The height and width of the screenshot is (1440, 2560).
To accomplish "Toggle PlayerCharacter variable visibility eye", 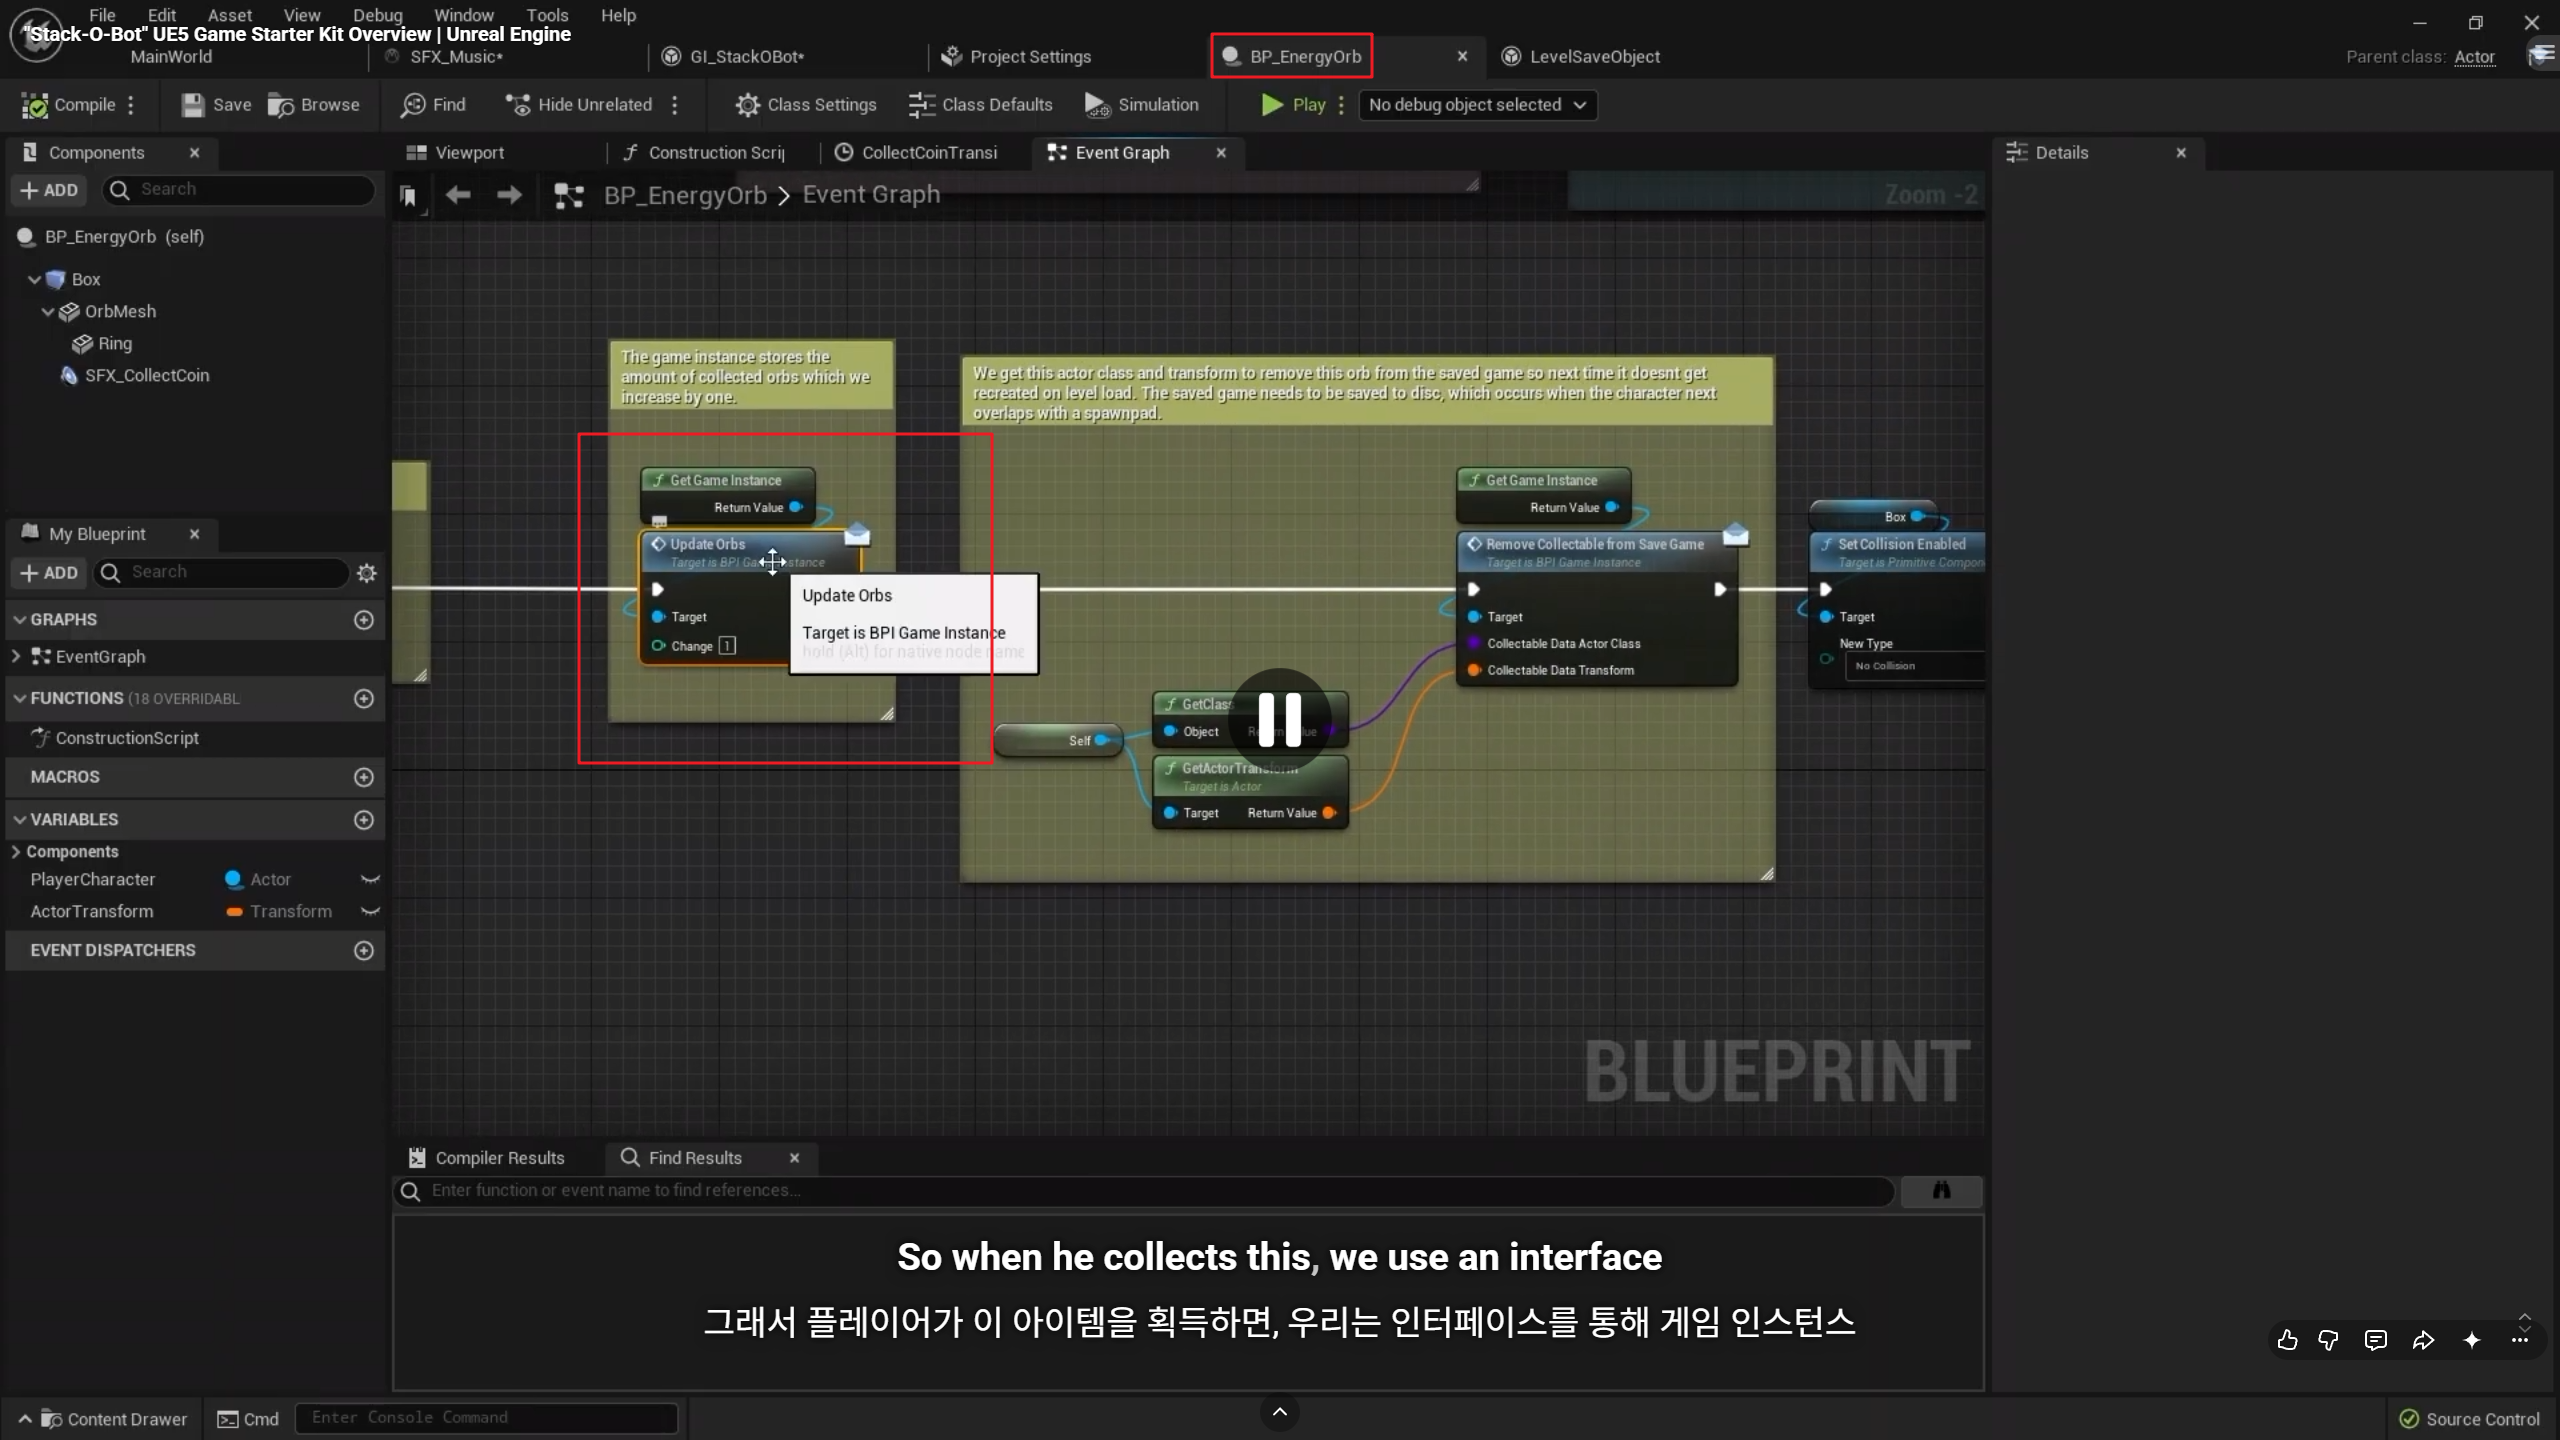I will (370, 880).
